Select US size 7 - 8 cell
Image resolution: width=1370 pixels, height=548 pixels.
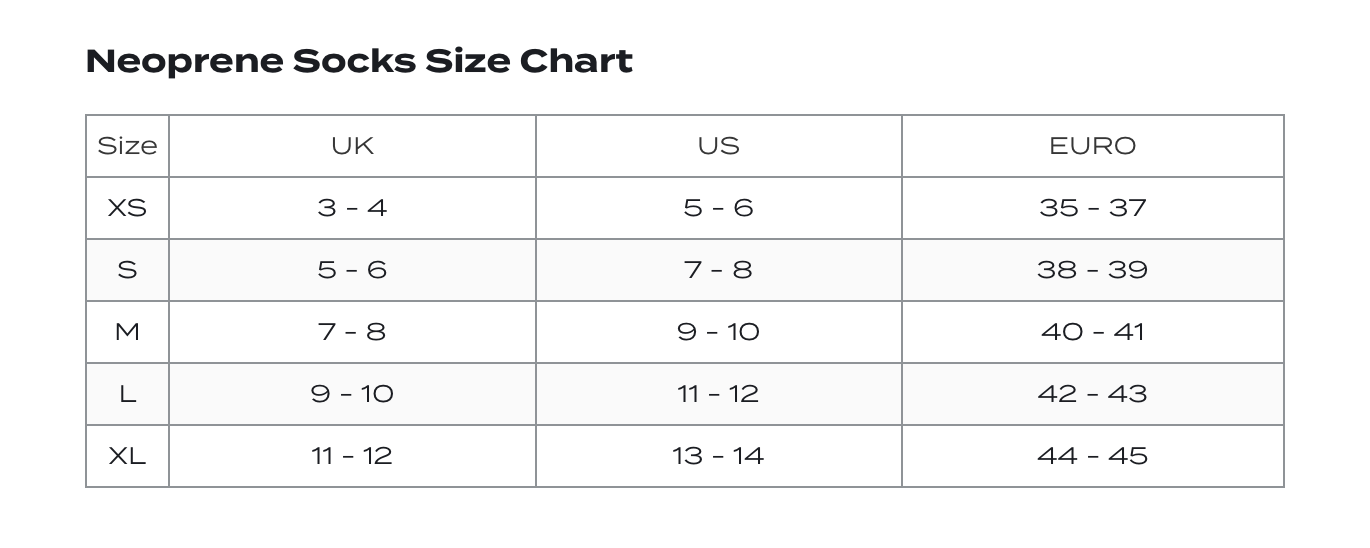click(x=718, y=270)
